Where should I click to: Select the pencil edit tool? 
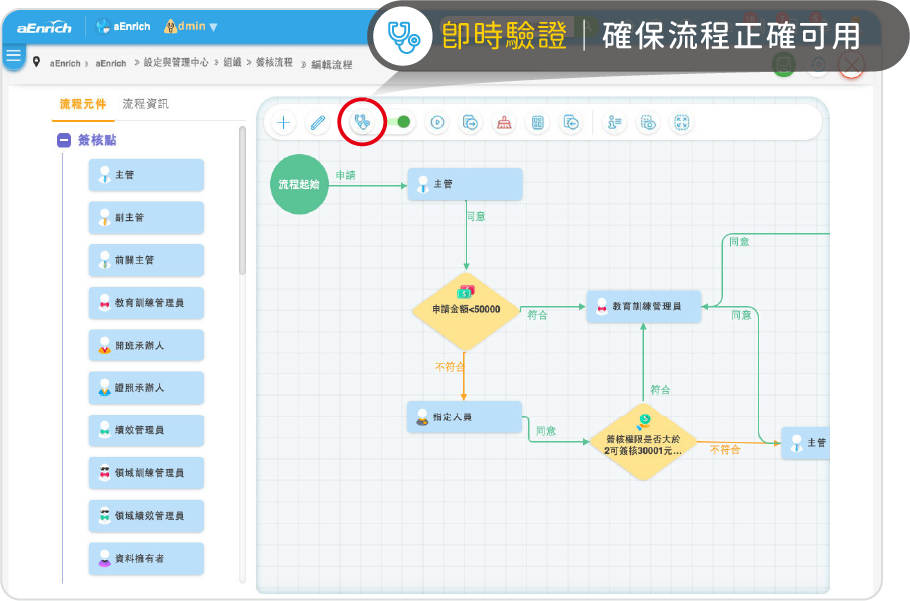tap(317, 122)
